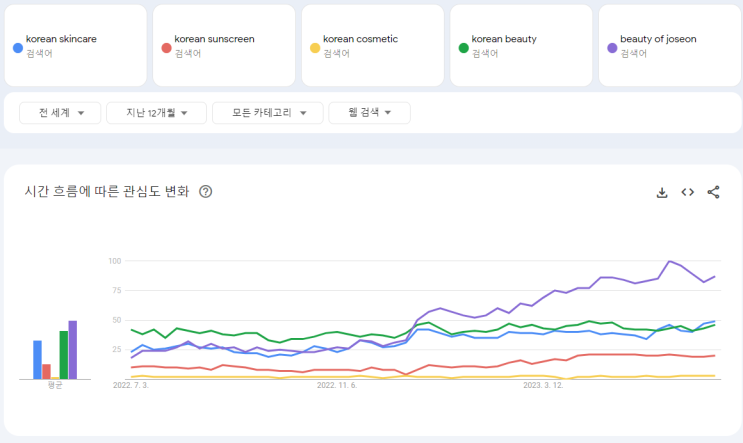
Task: Click the 2022. 11. 6. timeline date label
Action: [333, 383]
